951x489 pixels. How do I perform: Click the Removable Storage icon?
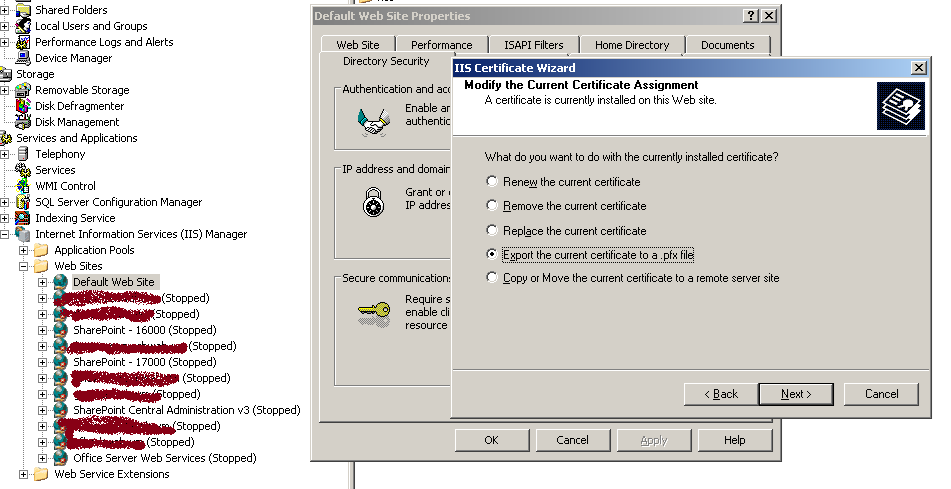pos(22,90)
